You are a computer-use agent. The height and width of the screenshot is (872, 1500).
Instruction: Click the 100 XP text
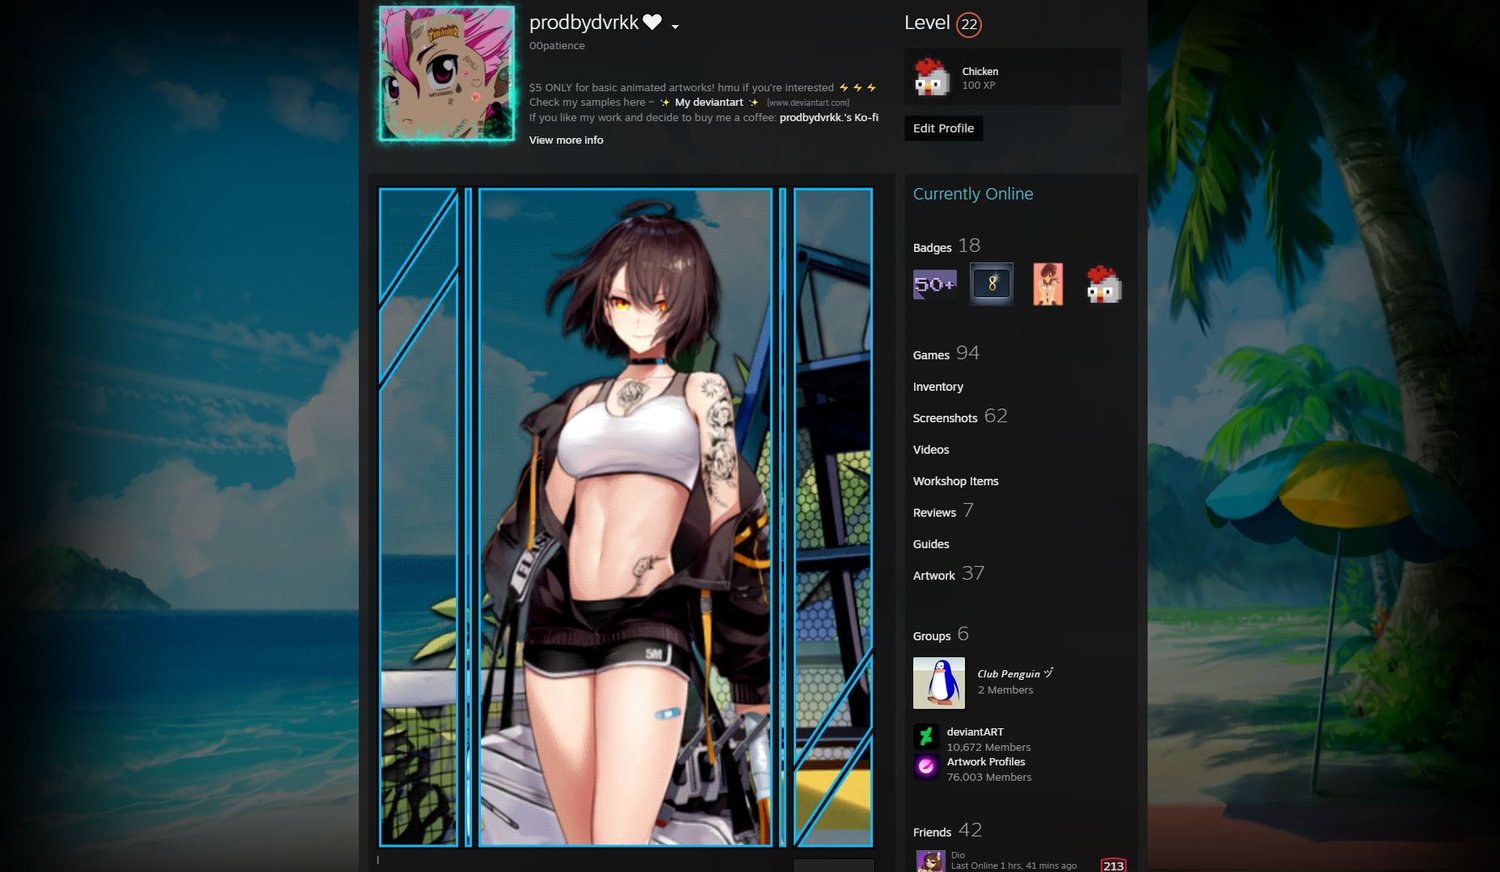(x=978, y=85)
